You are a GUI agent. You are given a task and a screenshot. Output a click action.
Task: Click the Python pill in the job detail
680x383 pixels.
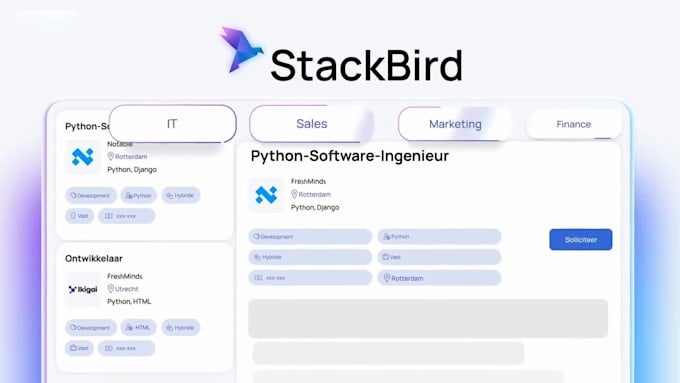[x=439, y=236]
